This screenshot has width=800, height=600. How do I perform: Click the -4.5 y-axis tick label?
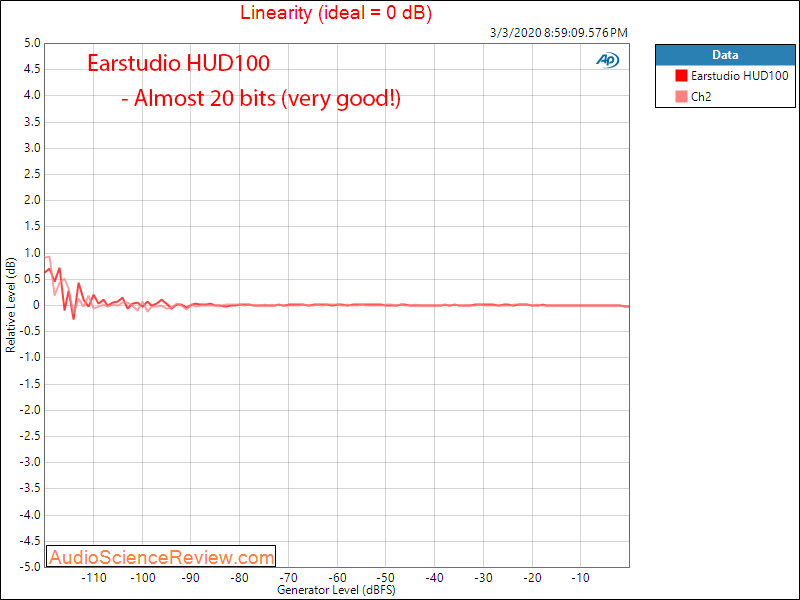pyautogui.click(x=30, y=540)
